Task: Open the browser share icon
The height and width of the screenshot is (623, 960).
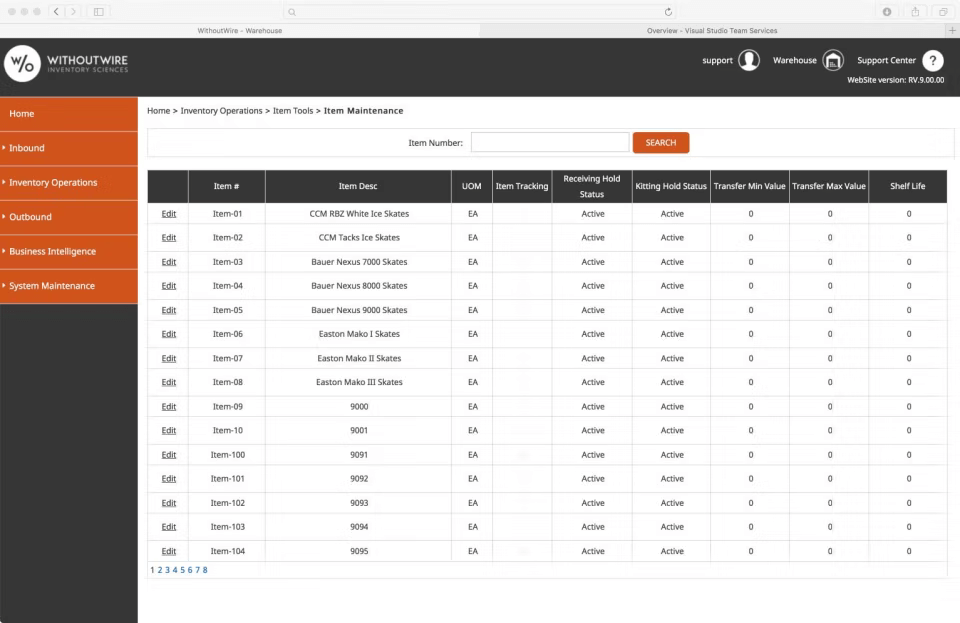Action: pyautogui.click(x=915, y=11)
